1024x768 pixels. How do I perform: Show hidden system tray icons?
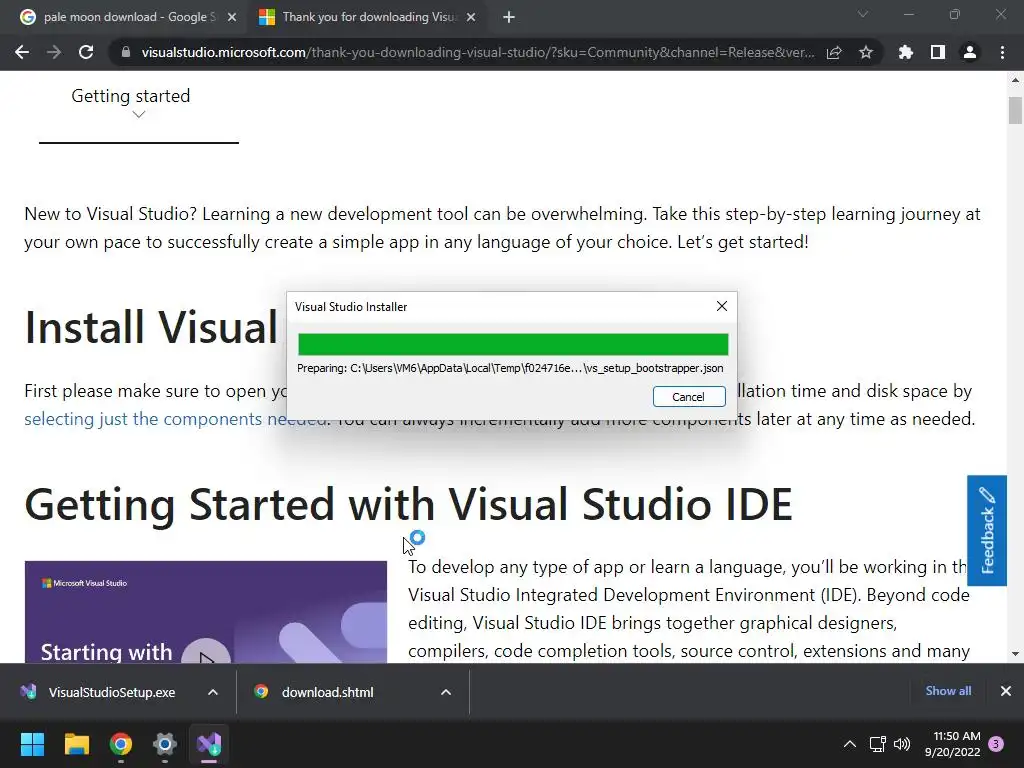[x=850, y=744]
